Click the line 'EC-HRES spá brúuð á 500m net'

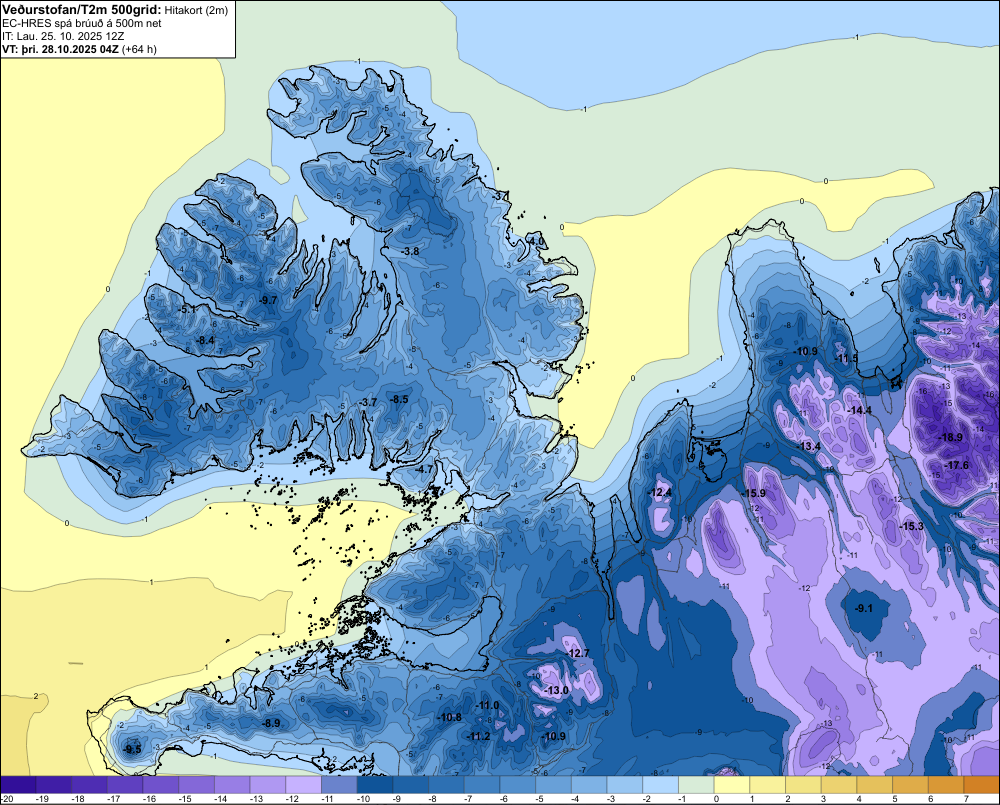click(82, 24)
